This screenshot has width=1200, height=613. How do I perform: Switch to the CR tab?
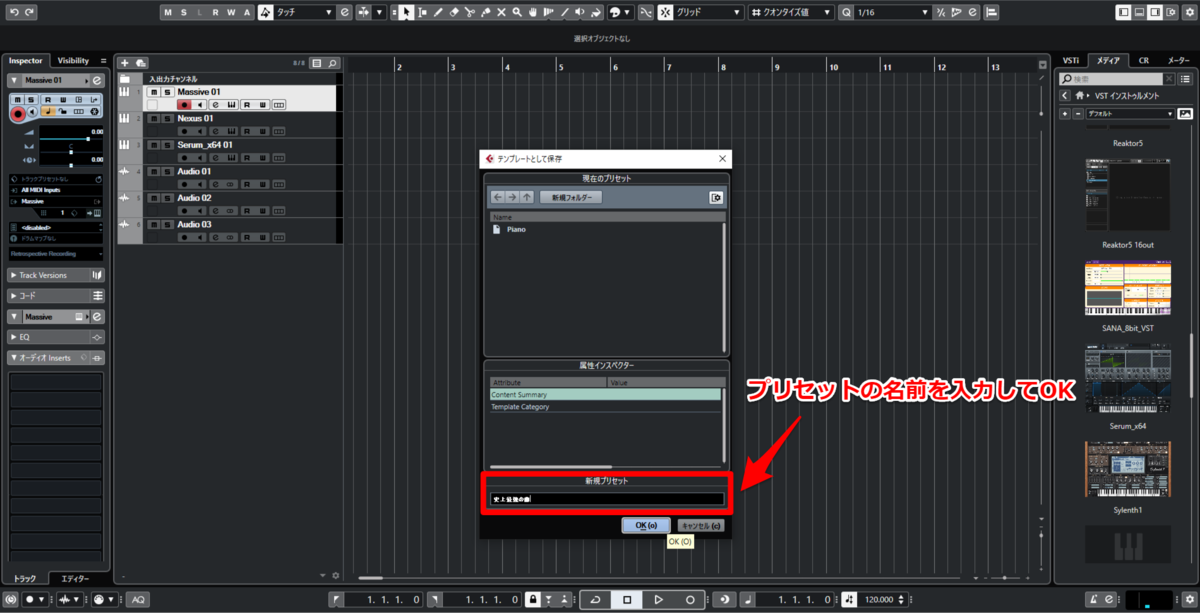tap(1143, 60)
